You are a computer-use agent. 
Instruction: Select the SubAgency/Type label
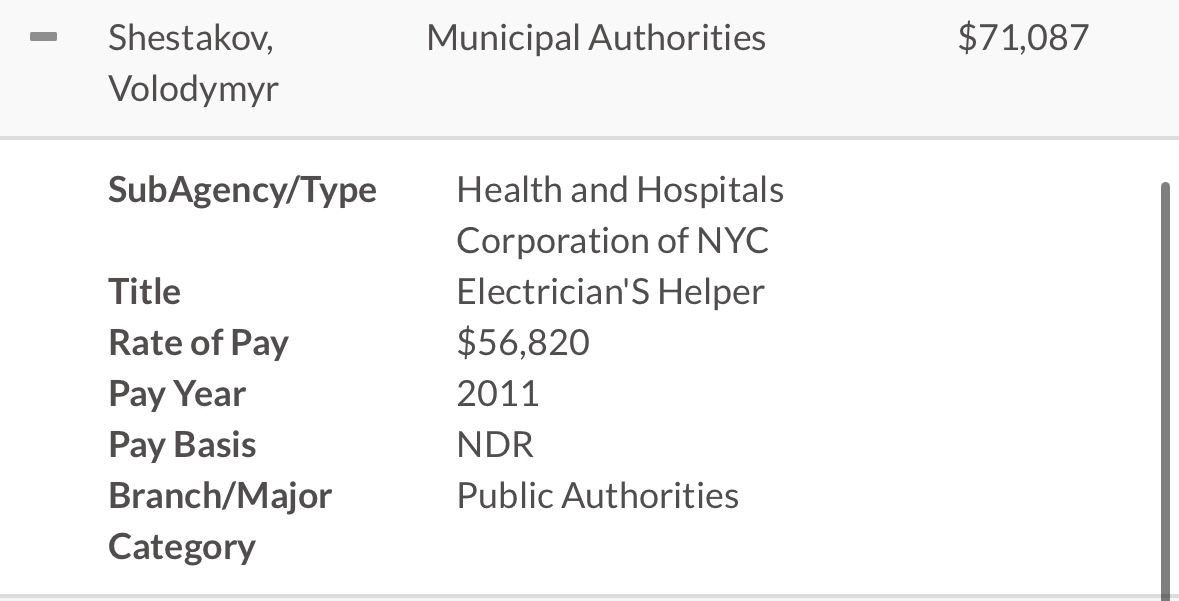tap(242, 190)
